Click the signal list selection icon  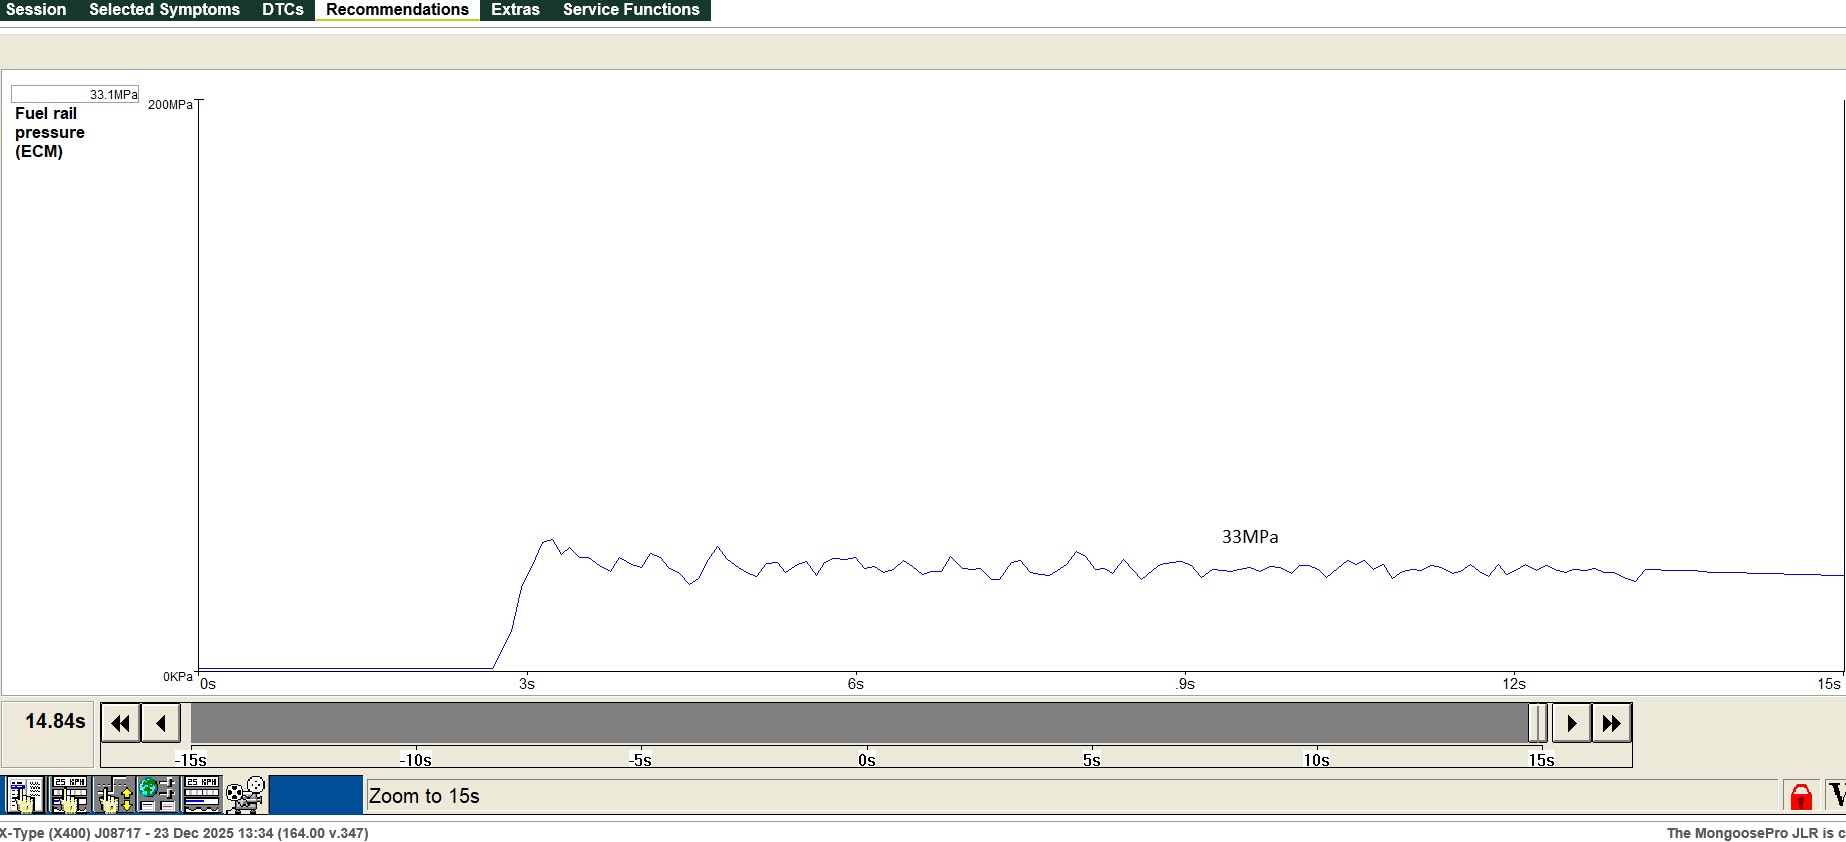point(24,795)
